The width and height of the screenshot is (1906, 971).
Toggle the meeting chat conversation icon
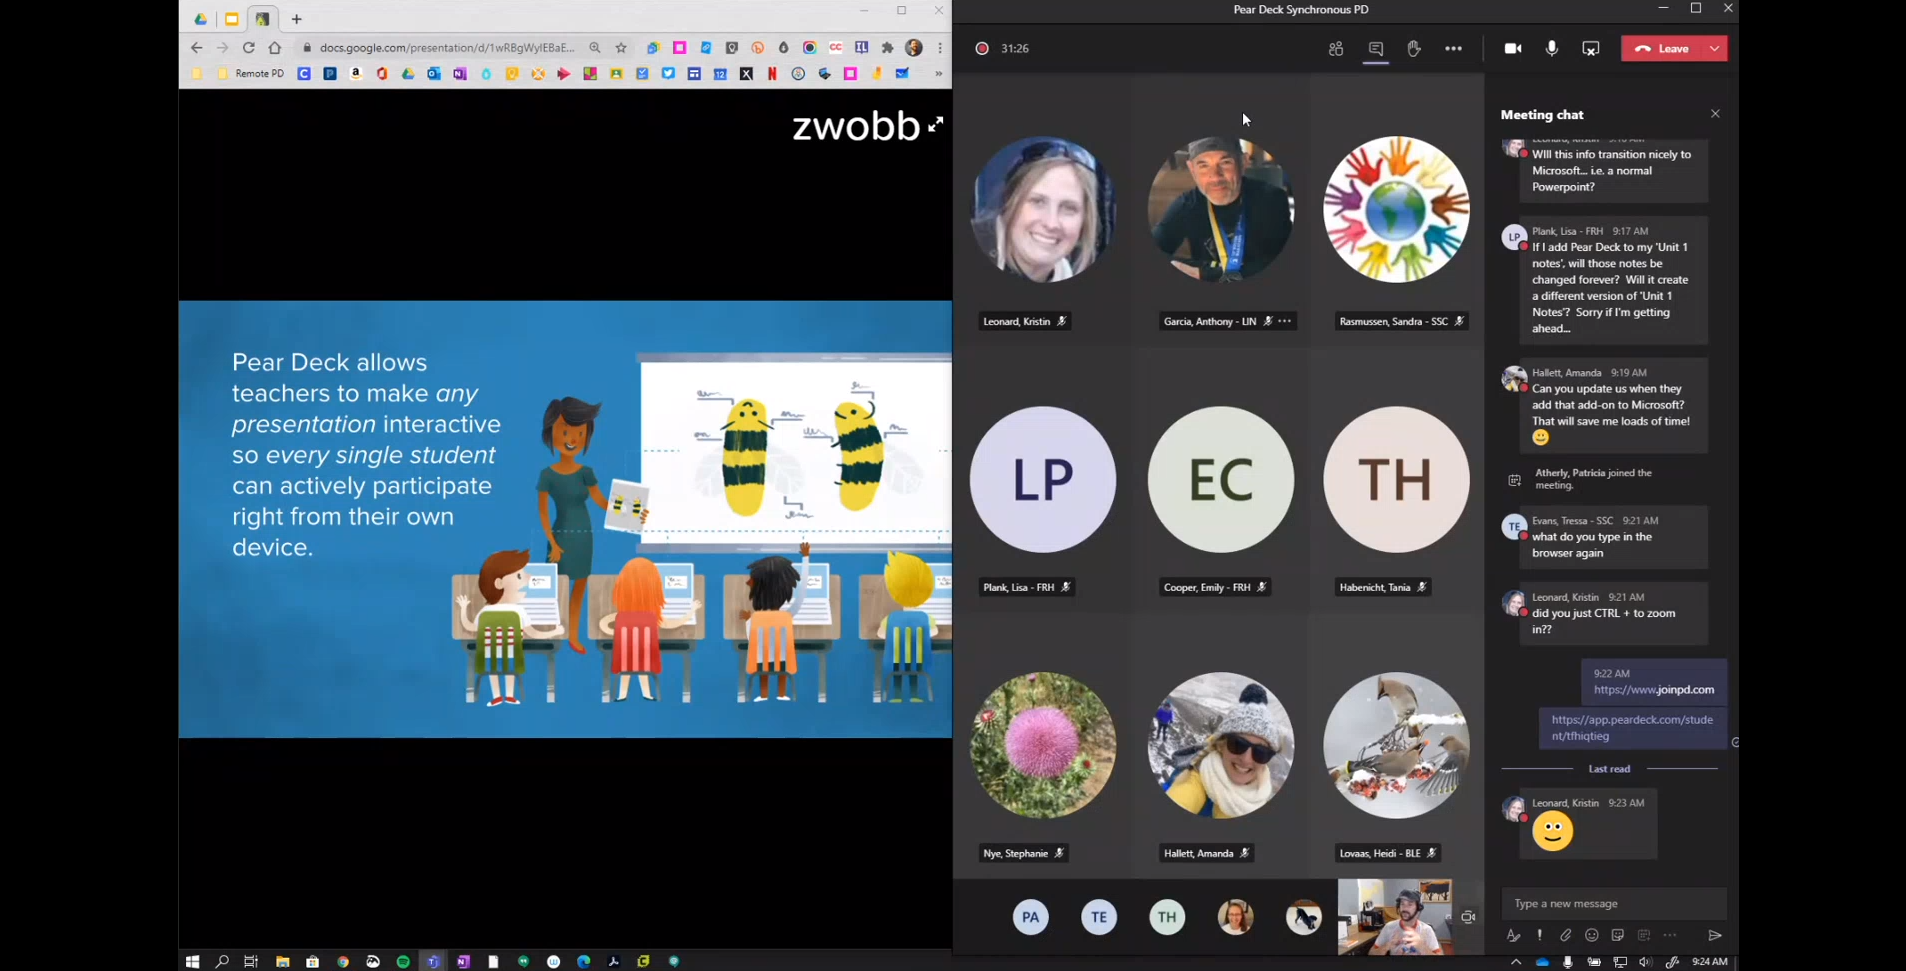pyautogui.click(x=1376, y=48)
